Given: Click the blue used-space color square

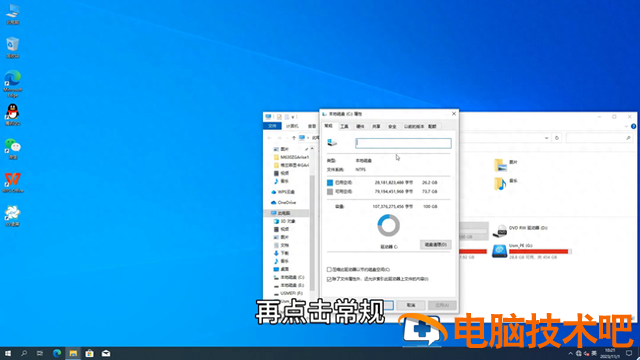Looking at the screenshot, I should click(330, 182).
